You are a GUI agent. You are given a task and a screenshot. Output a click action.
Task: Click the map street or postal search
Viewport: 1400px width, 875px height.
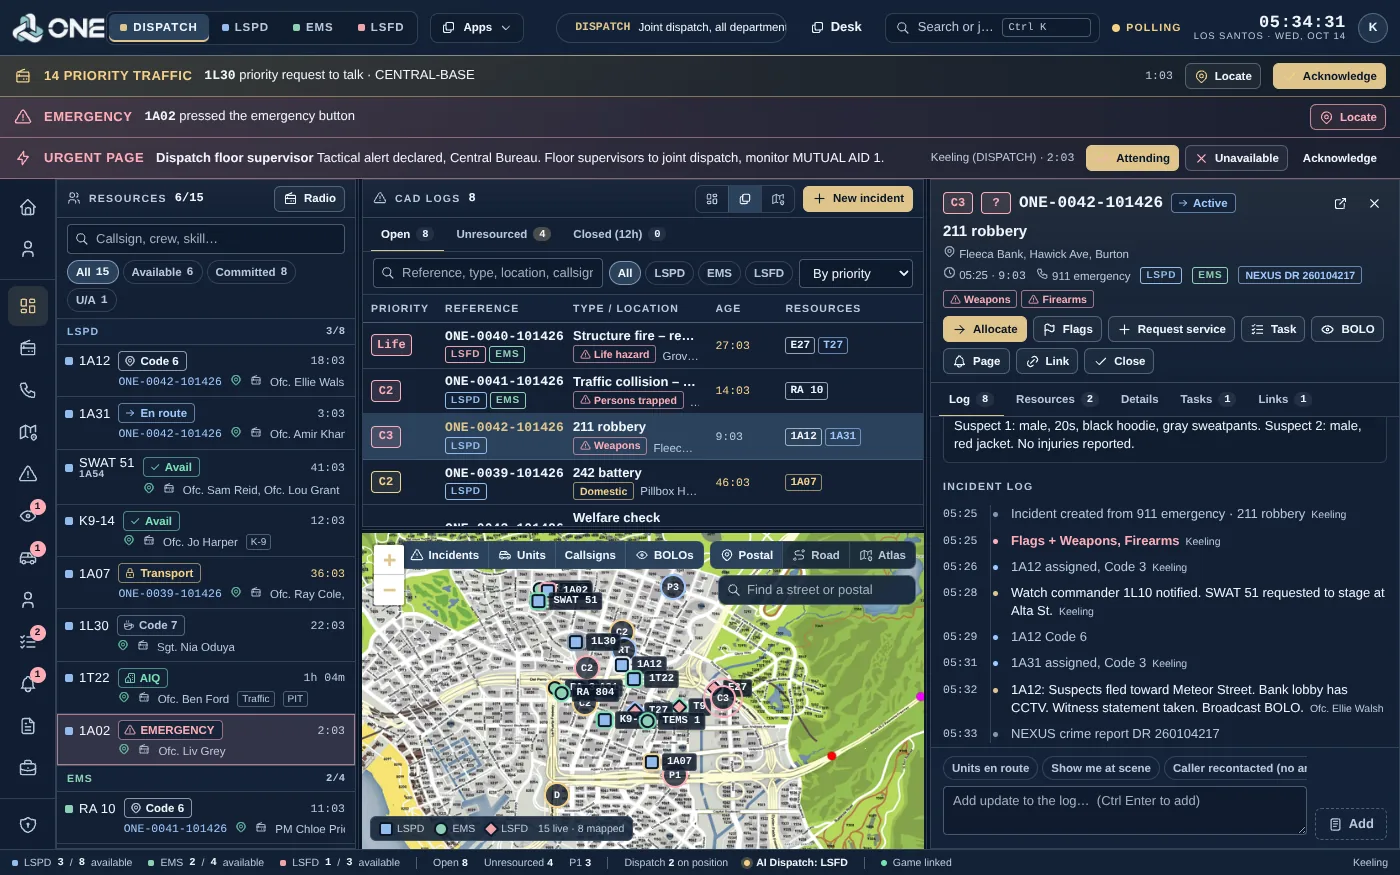tap(817, 590)
